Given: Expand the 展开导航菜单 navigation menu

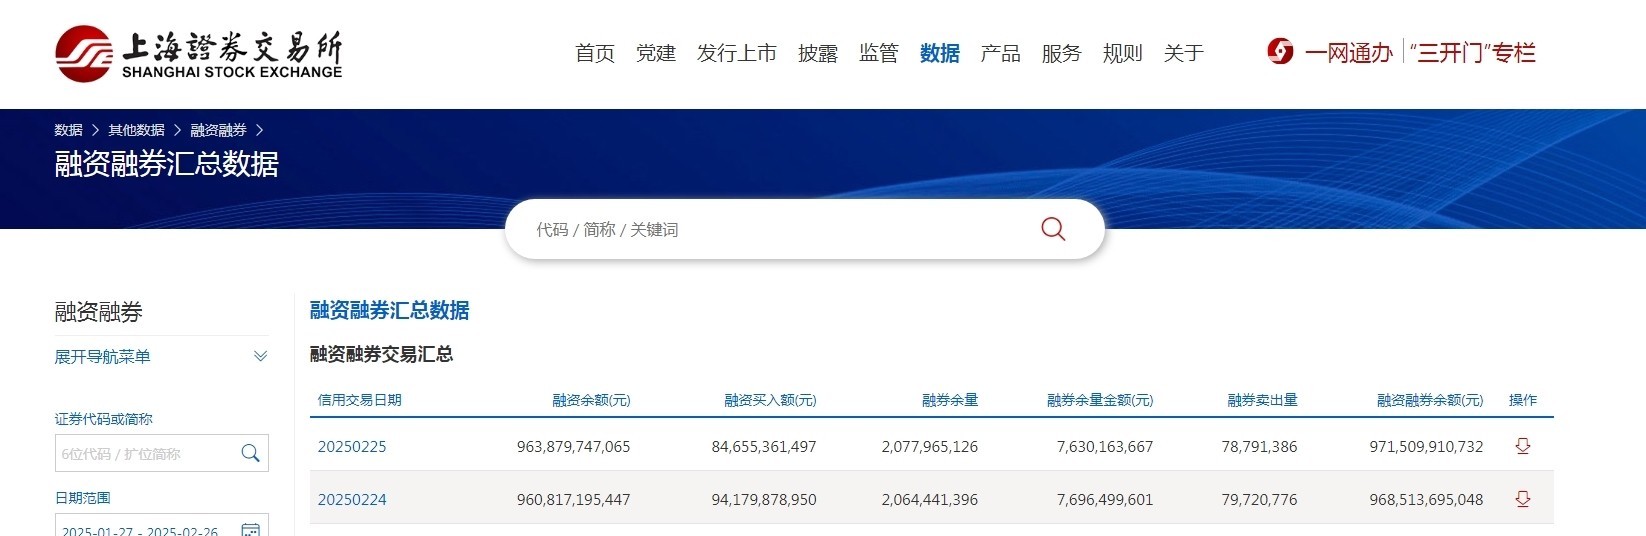Looking at the screenshot, I should [x=161, y=357].
